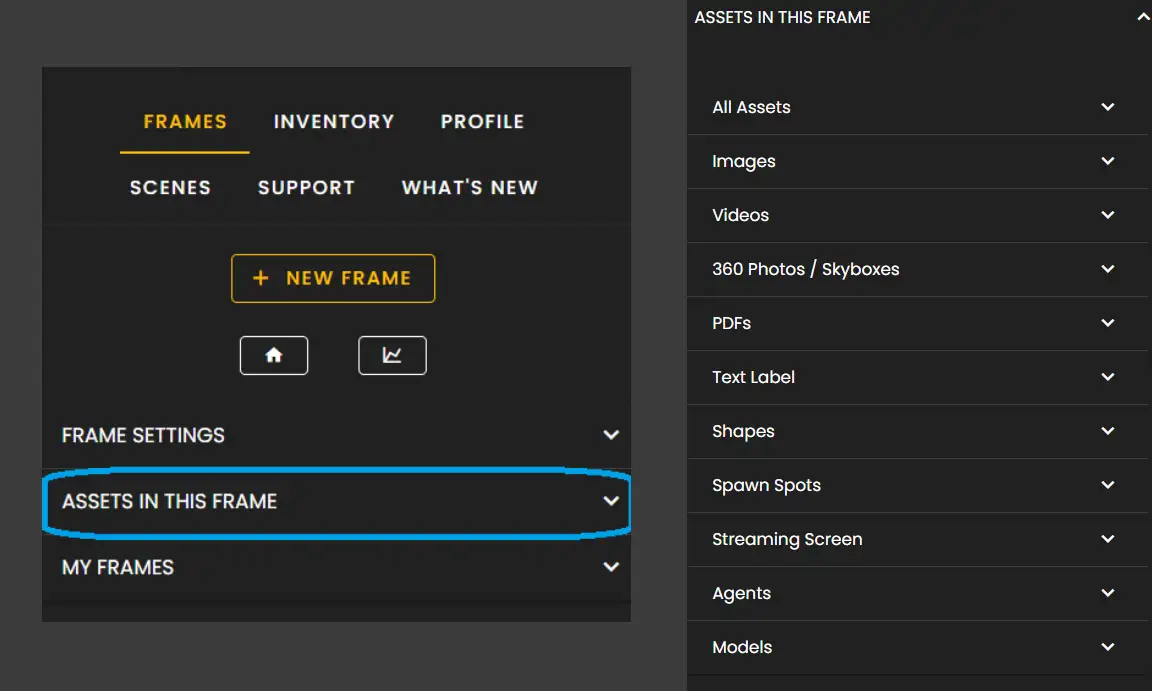
Task: Open the analytics chart icon
Action: tap(392, 355)
